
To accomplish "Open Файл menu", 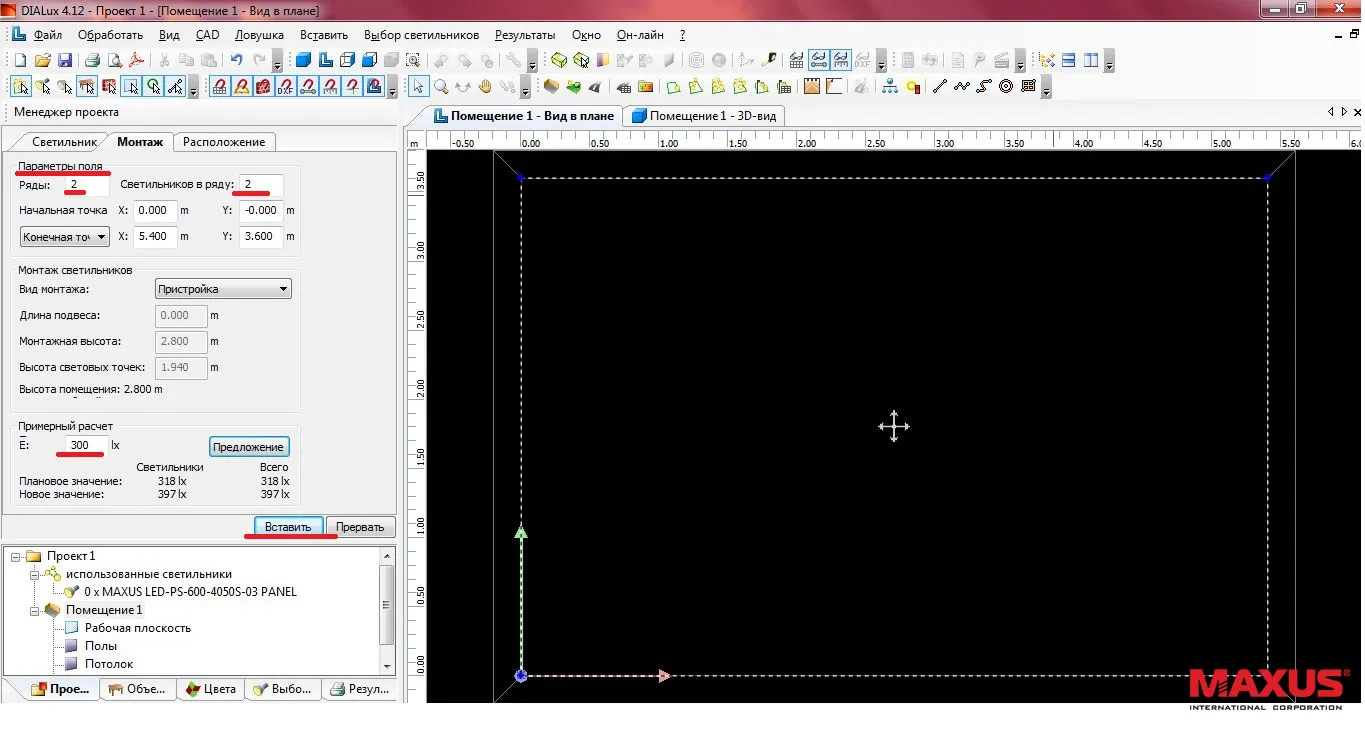I will pyautogui.click(x=47, y=35).
